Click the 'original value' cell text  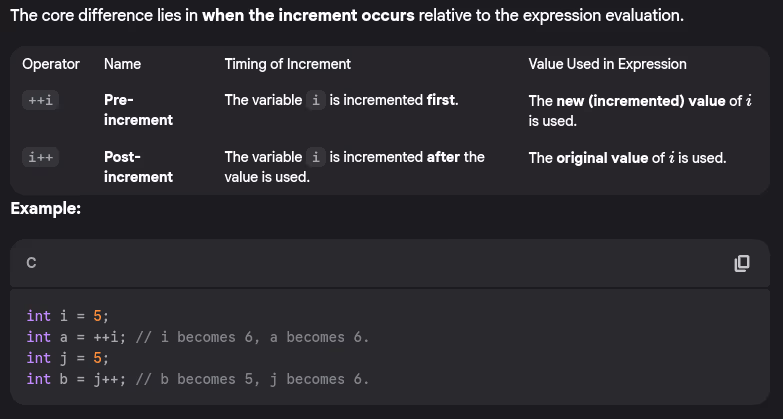(x=627, y=158)
